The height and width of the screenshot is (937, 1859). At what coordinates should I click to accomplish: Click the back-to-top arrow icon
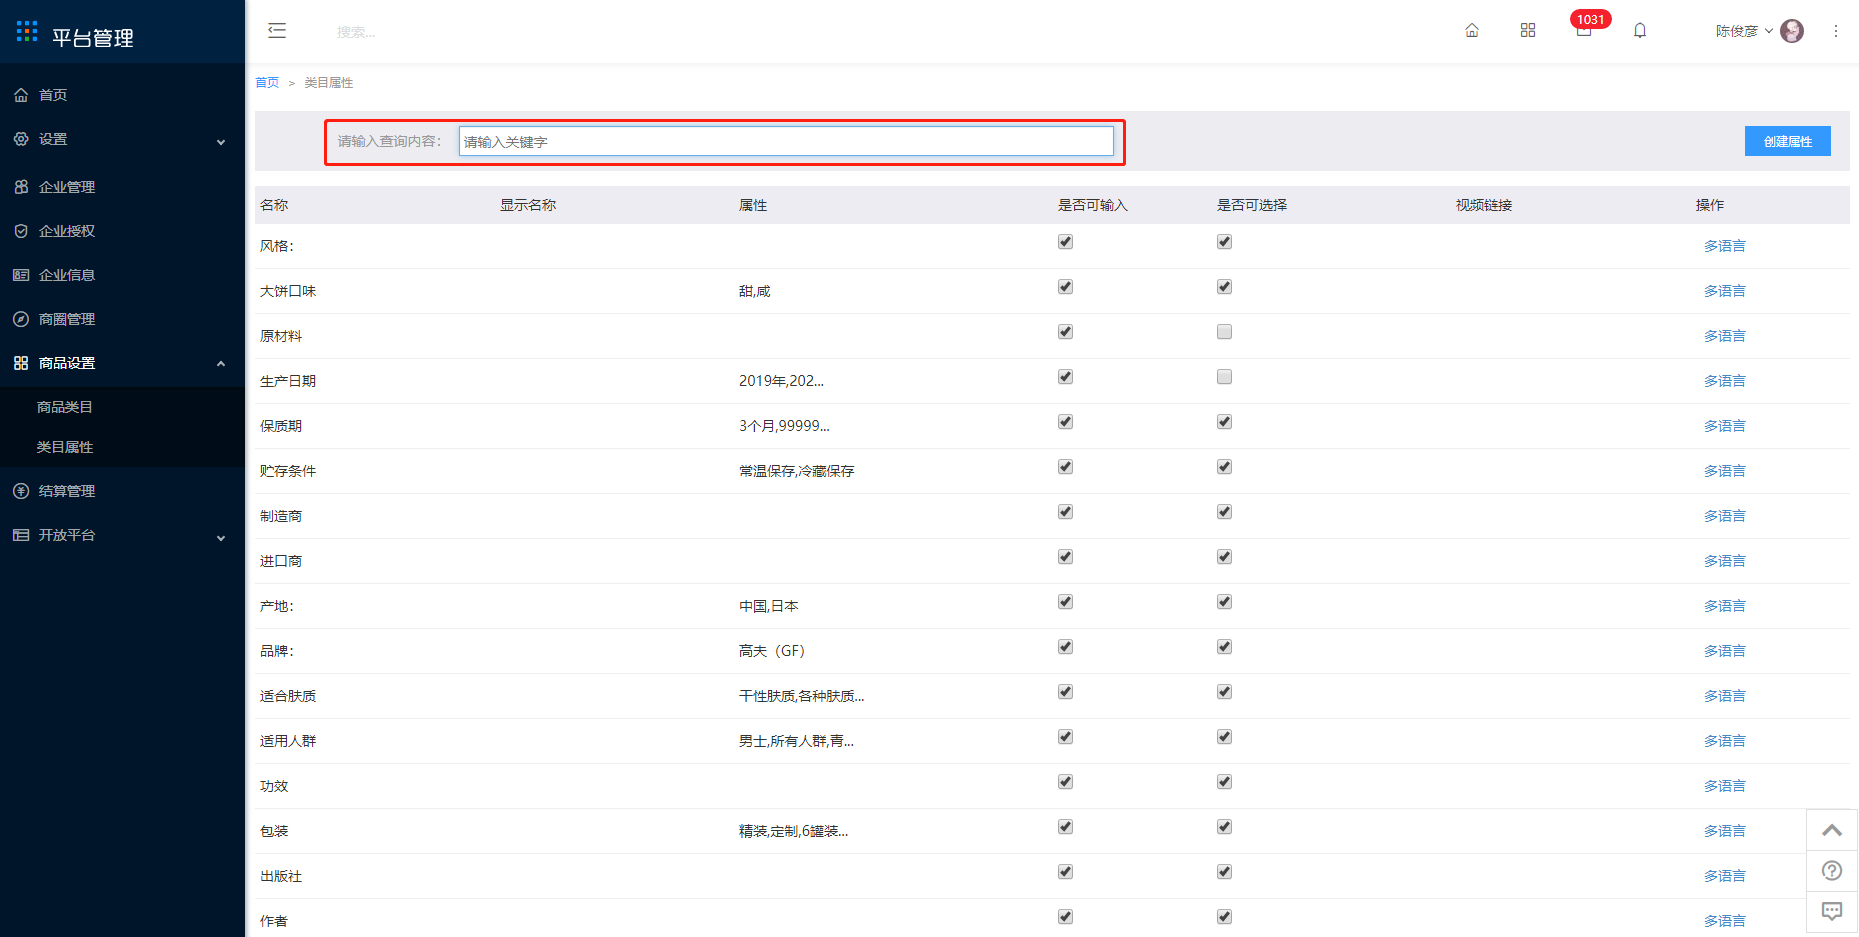coord(1832,830)
